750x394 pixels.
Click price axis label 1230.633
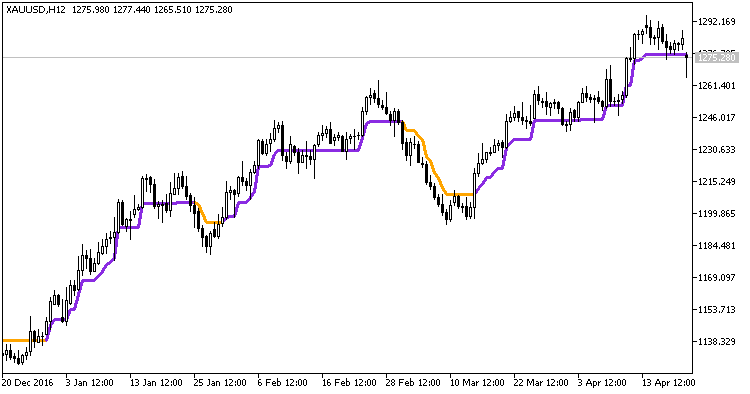[717, 150]
